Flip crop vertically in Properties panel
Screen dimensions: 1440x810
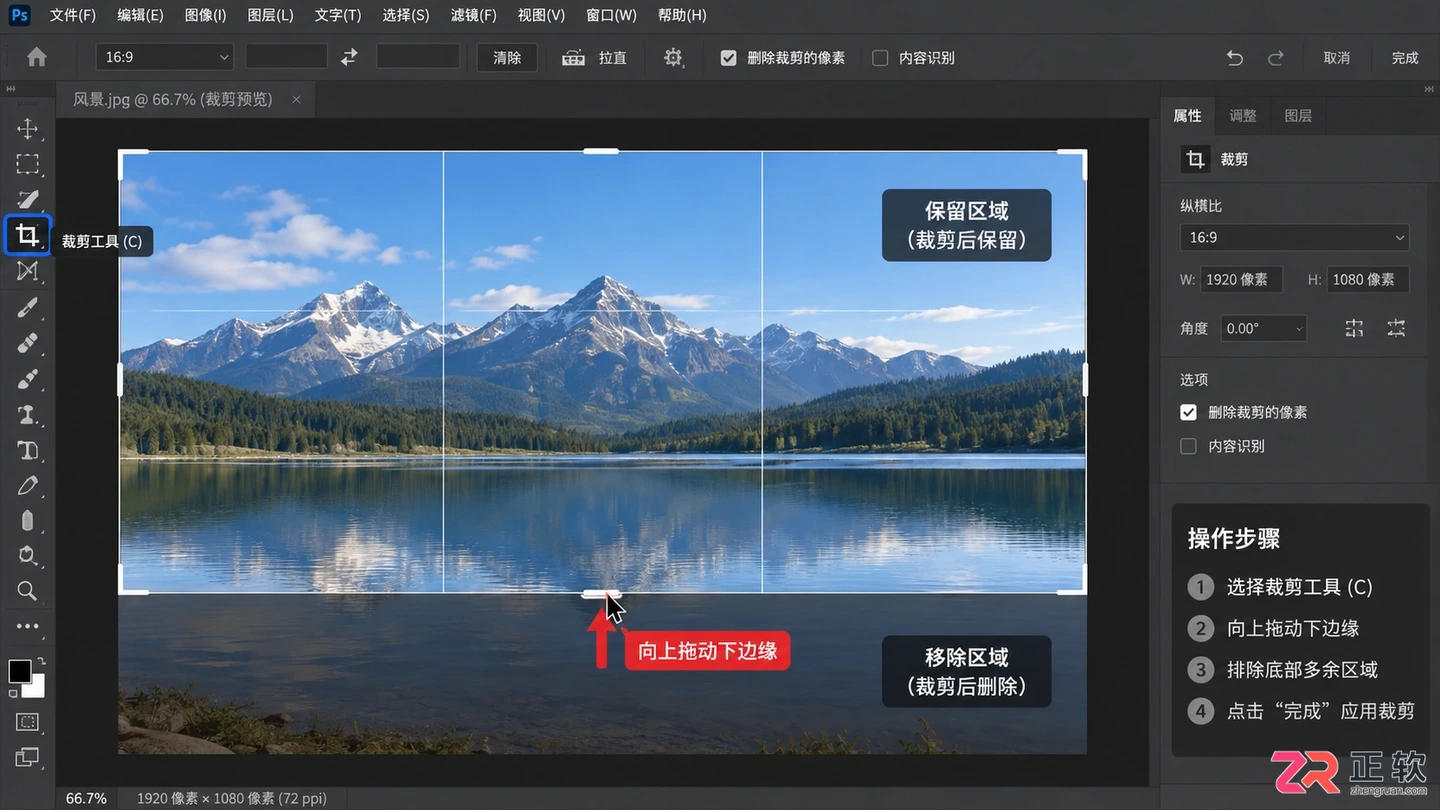(x=1396, y=328)
